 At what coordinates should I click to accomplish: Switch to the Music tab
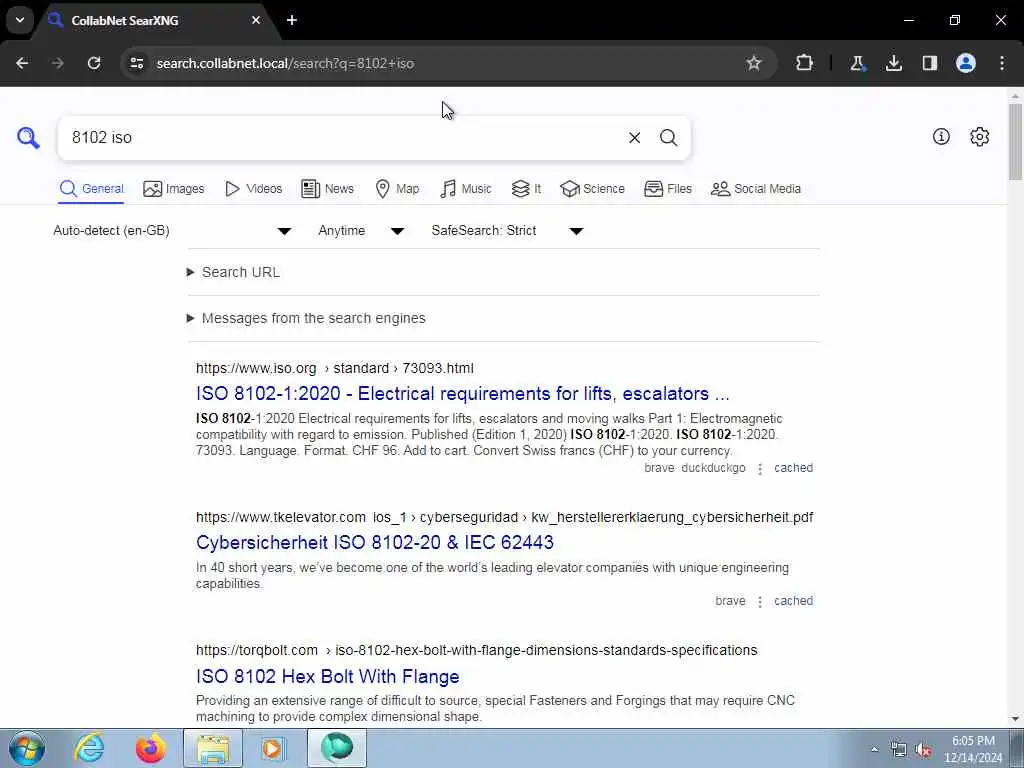(x=465, y=189)
